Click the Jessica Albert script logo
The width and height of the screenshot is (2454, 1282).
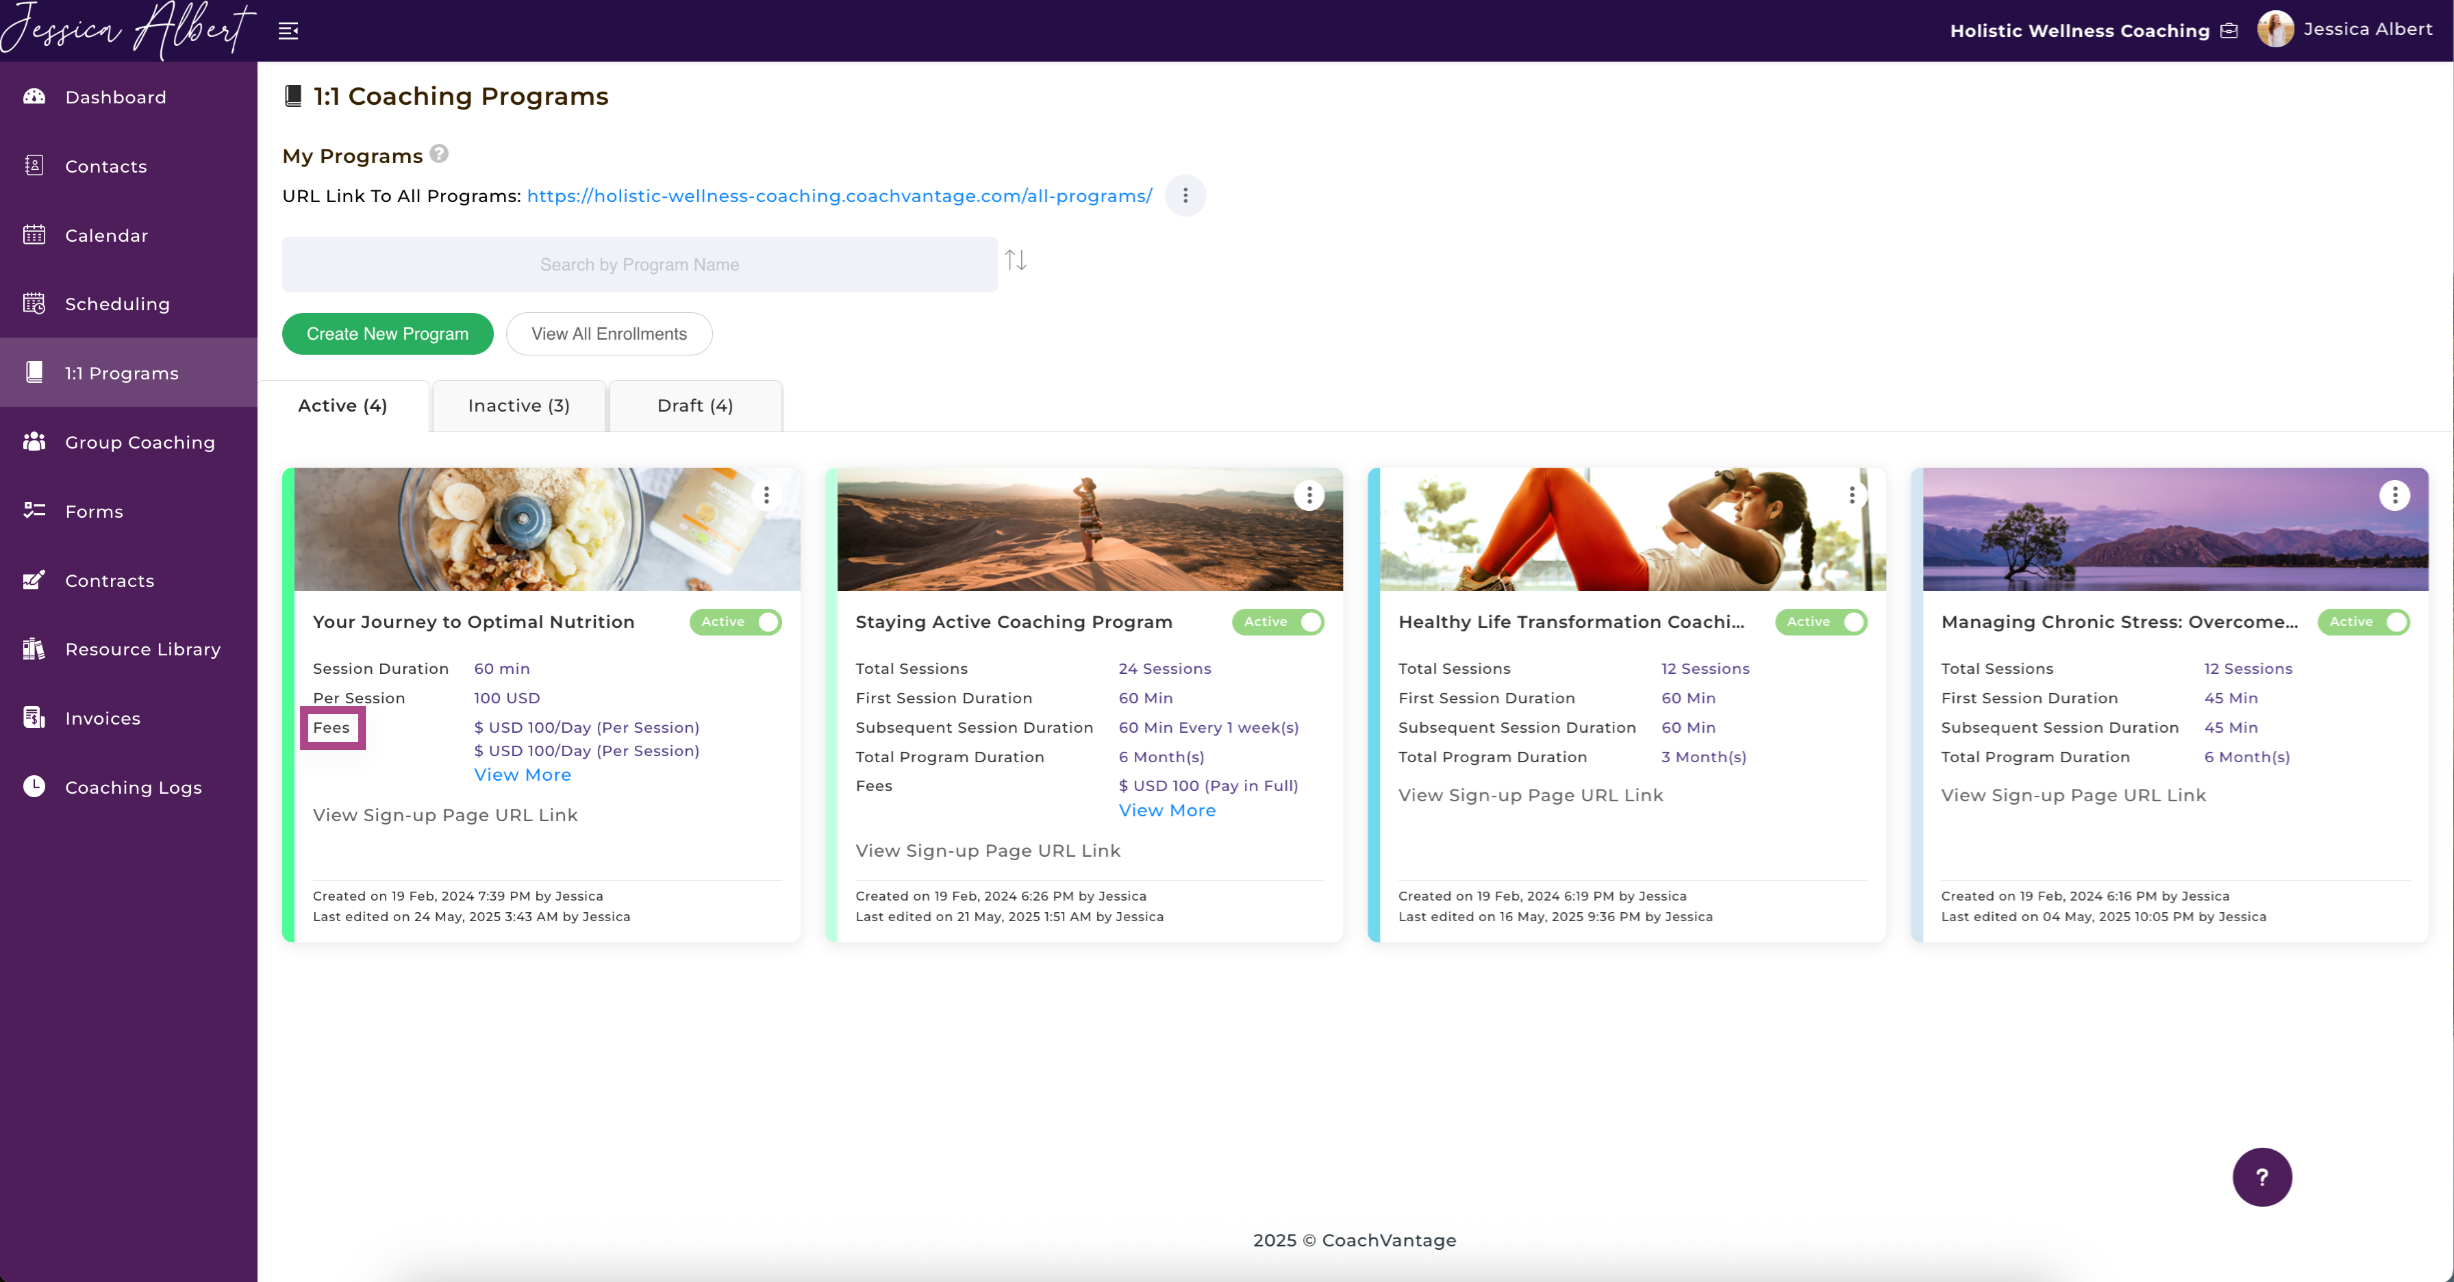pyautogui.click(x=128, y=30)
